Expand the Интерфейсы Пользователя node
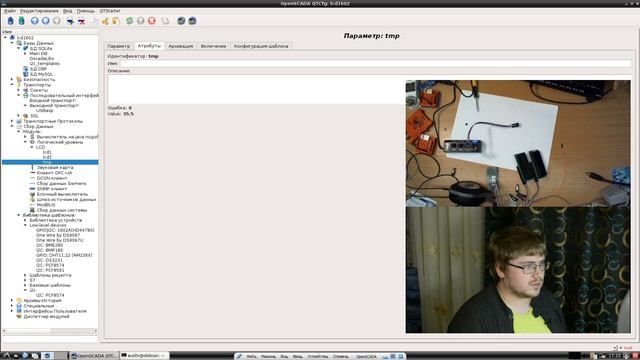This screenshot has height=360, width=640. click(12, 311)
